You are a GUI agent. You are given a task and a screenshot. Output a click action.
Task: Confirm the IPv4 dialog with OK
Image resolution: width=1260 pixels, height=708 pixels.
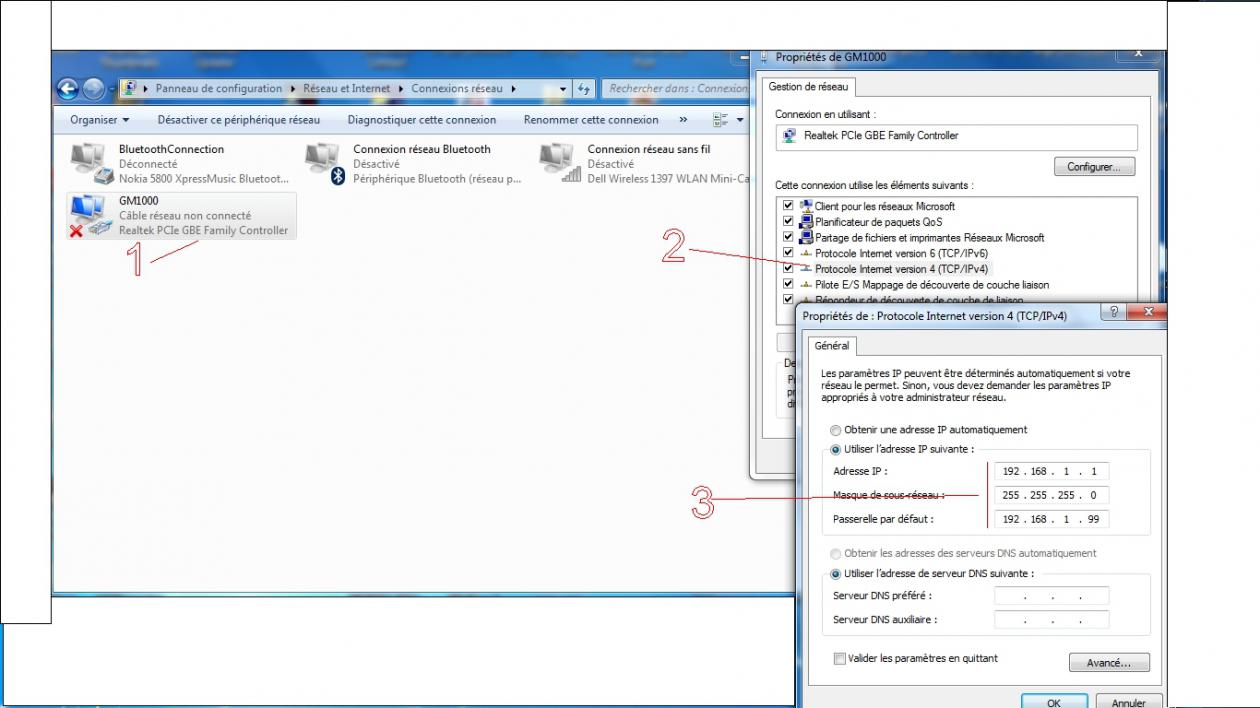click(x=1054, y=703)
